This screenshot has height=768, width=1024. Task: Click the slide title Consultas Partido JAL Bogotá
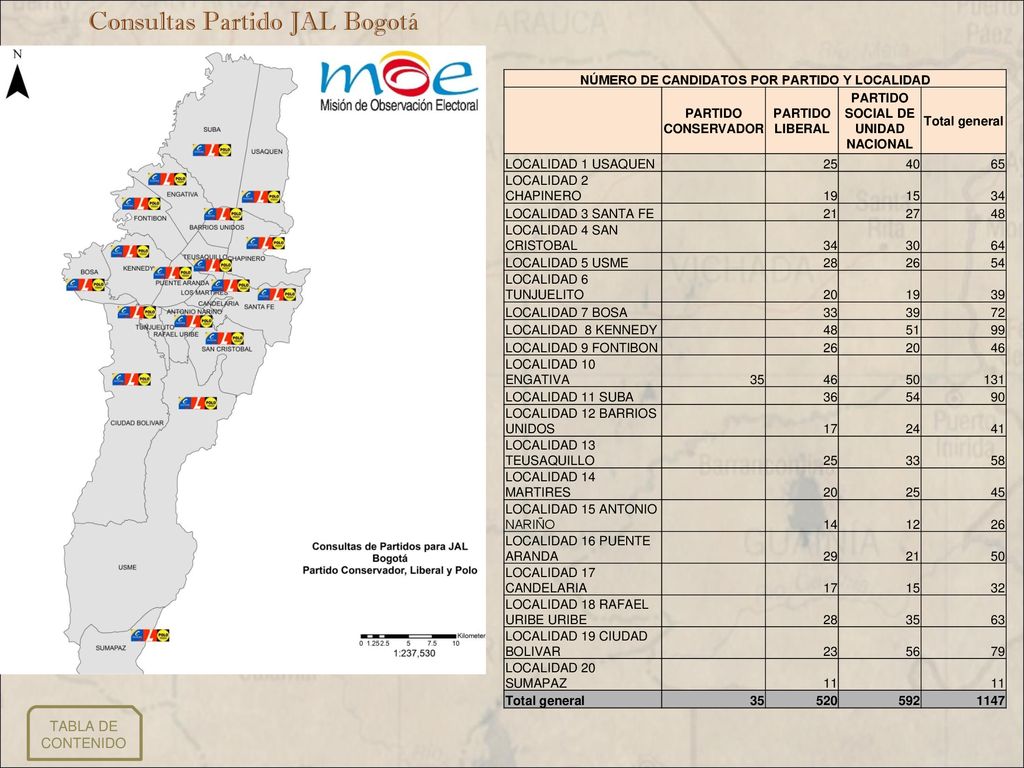tap(253, 21)
